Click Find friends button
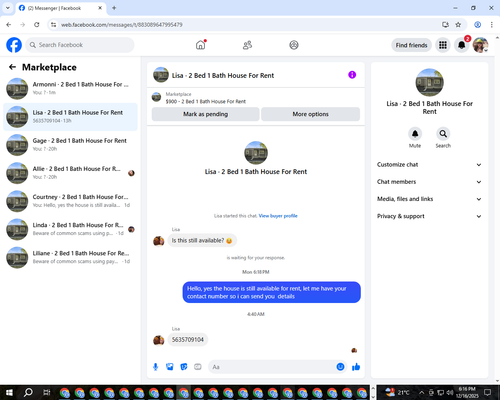Image resolution: width=500 pixels, height=400 pixels. coord(411,45)
